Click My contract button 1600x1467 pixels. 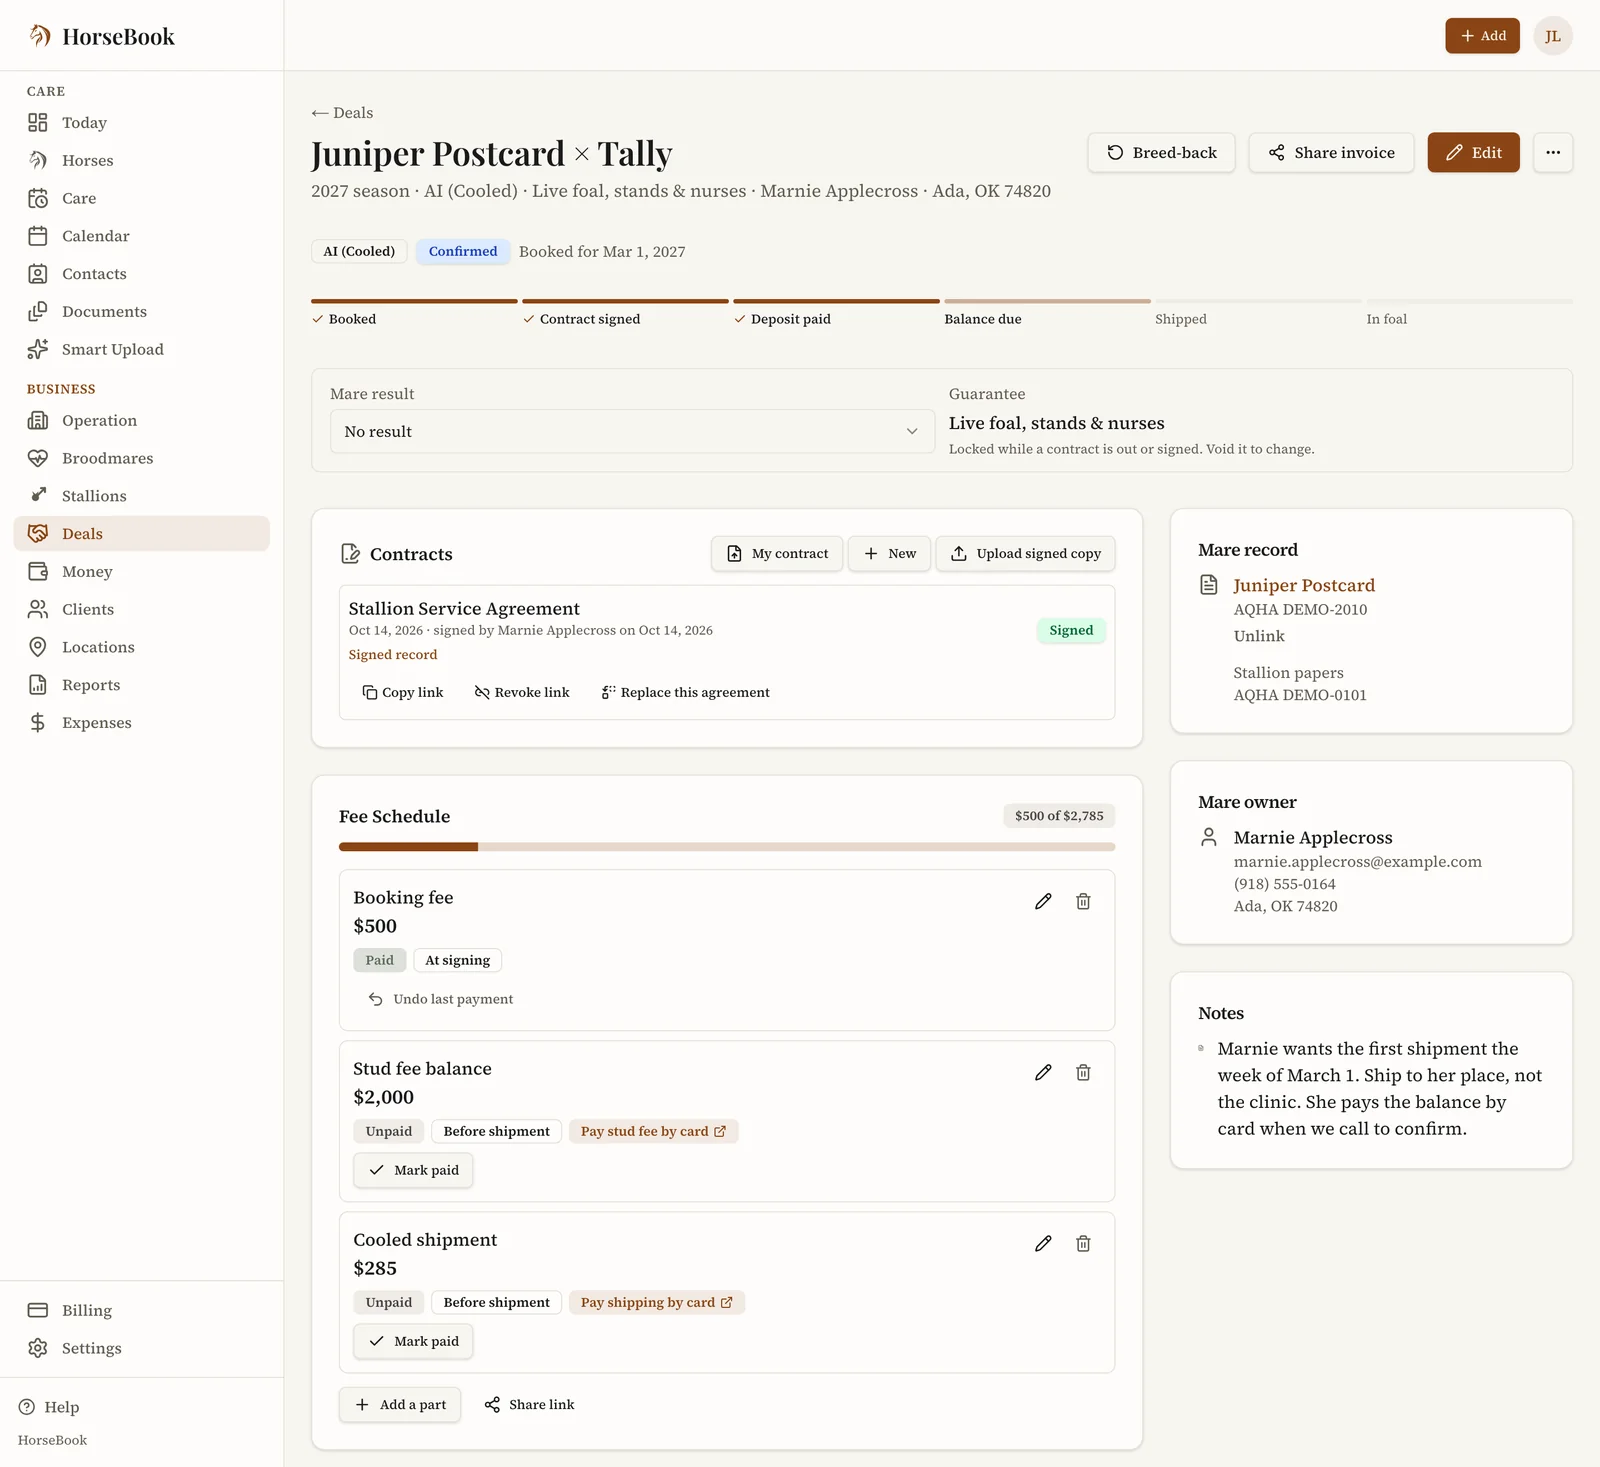point(777,553)
